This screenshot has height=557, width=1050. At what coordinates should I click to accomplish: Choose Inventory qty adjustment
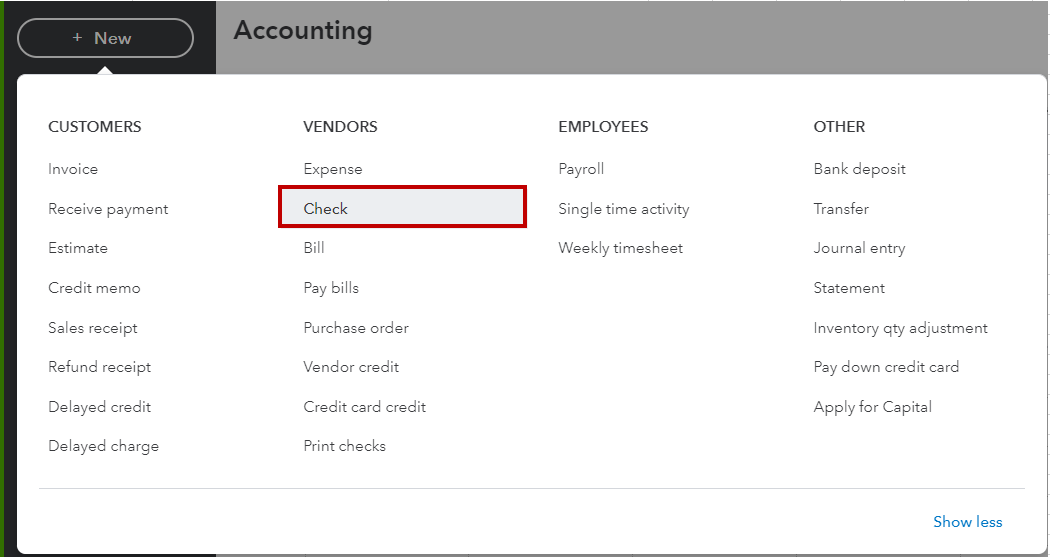(900, 328)
